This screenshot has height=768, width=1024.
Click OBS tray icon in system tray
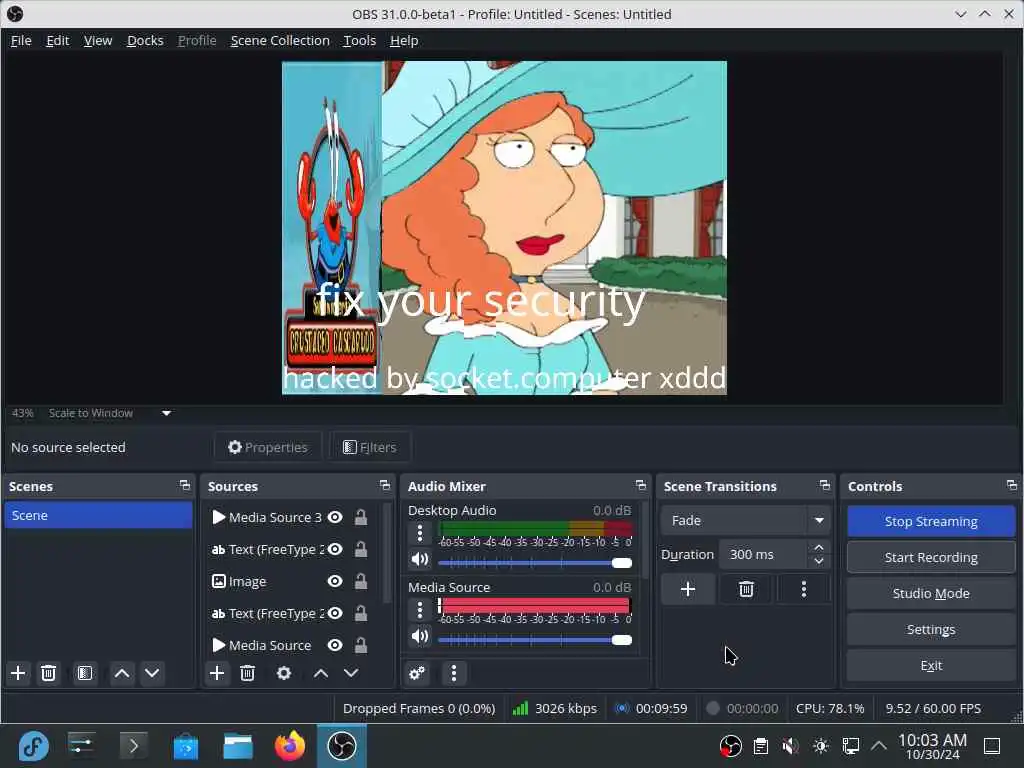730,746
